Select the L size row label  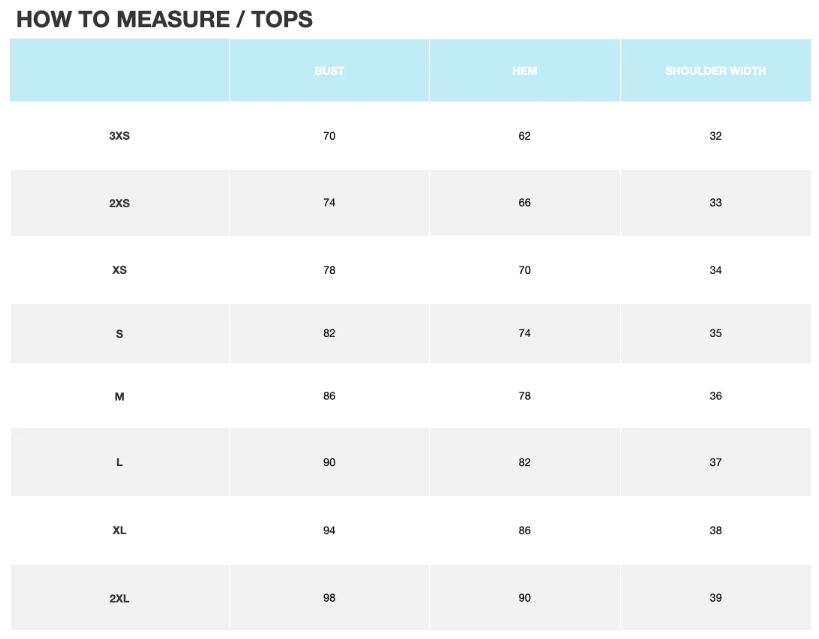[x=119, y=463]
